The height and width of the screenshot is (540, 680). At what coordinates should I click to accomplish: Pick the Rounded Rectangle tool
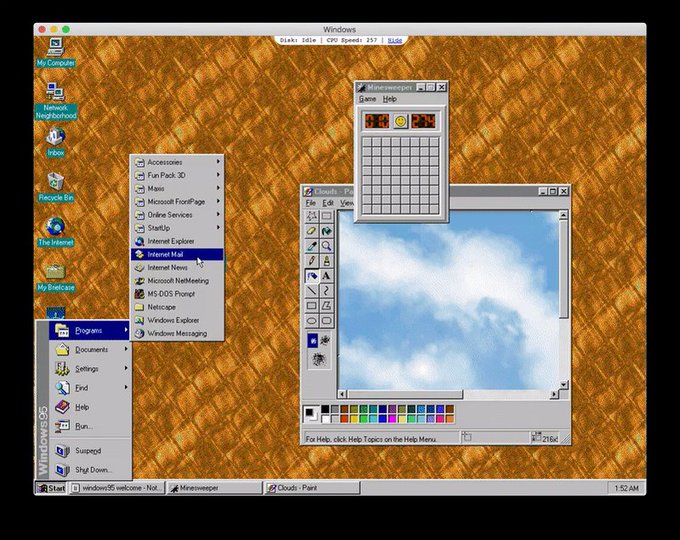click(x=327, y=321)
